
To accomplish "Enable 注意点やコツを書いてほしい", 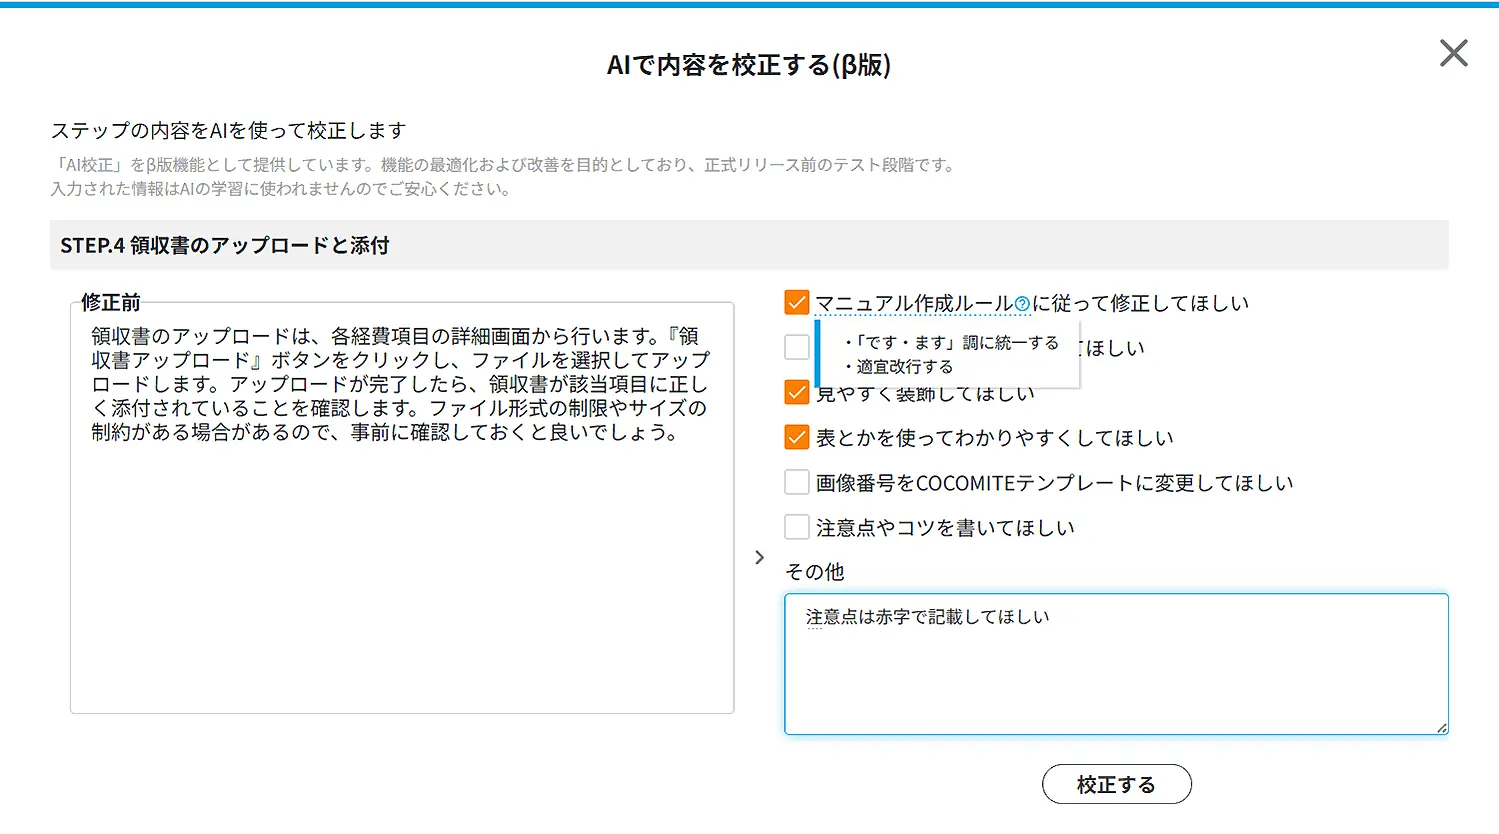I will coord(796,526).
